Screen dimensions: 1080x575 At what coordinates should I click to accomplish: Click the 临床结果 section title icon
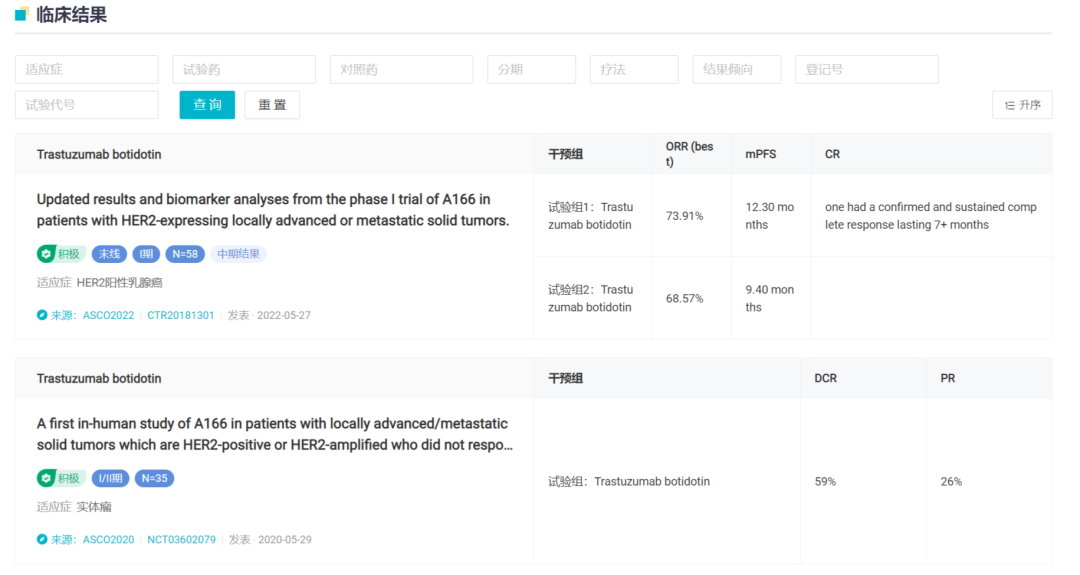tap(22, 15)
